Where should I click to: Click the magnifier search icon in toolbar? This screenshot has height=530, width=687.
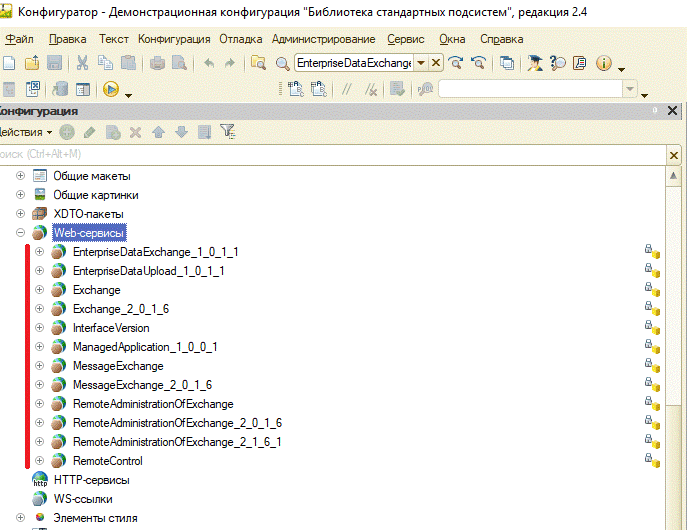[282, 63]
